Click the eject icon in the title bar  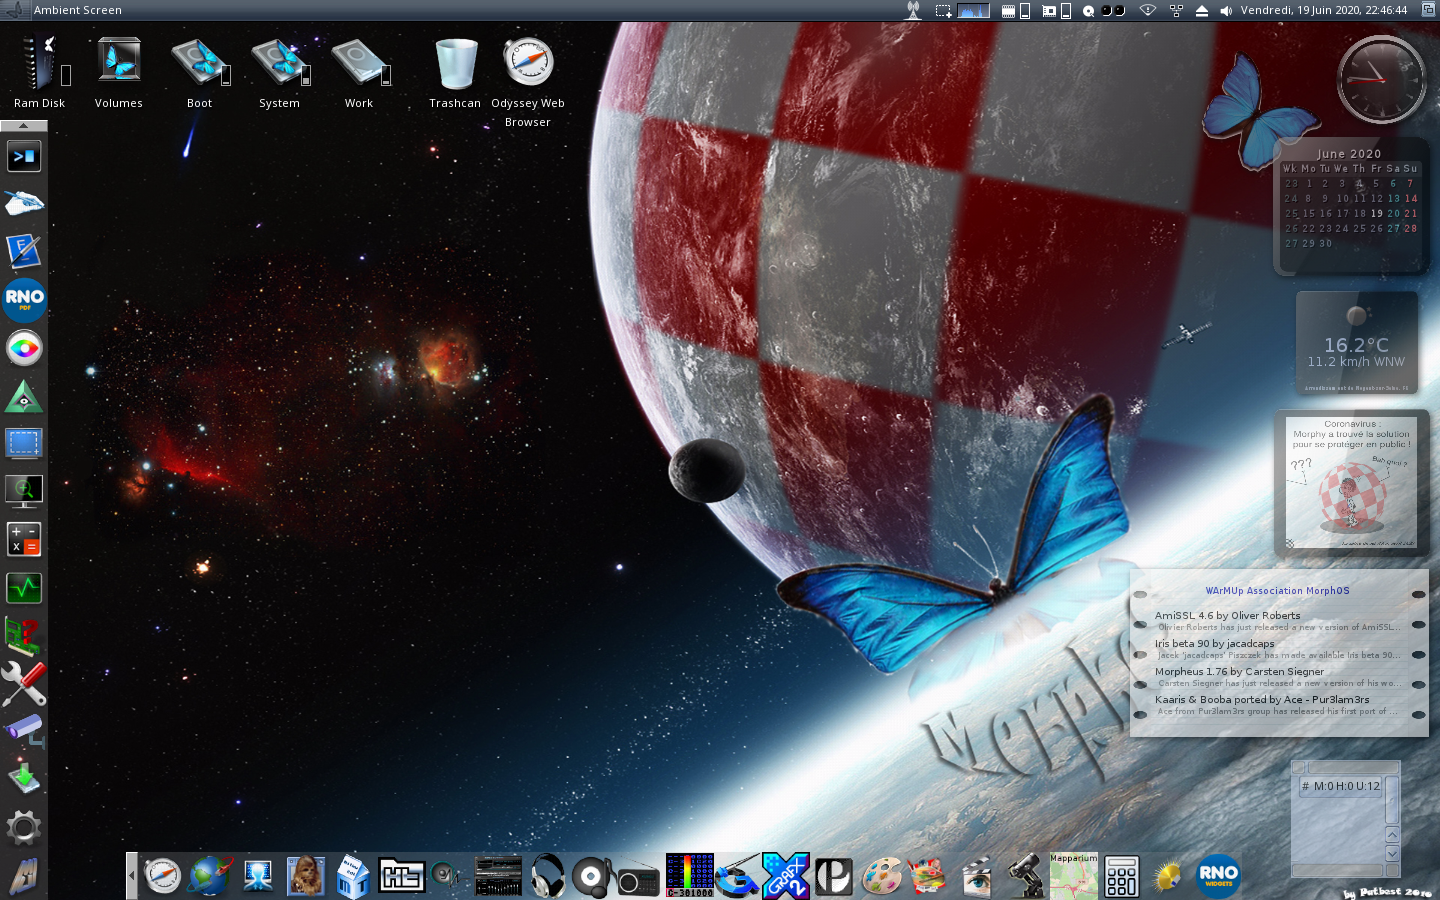point(1202,11)
